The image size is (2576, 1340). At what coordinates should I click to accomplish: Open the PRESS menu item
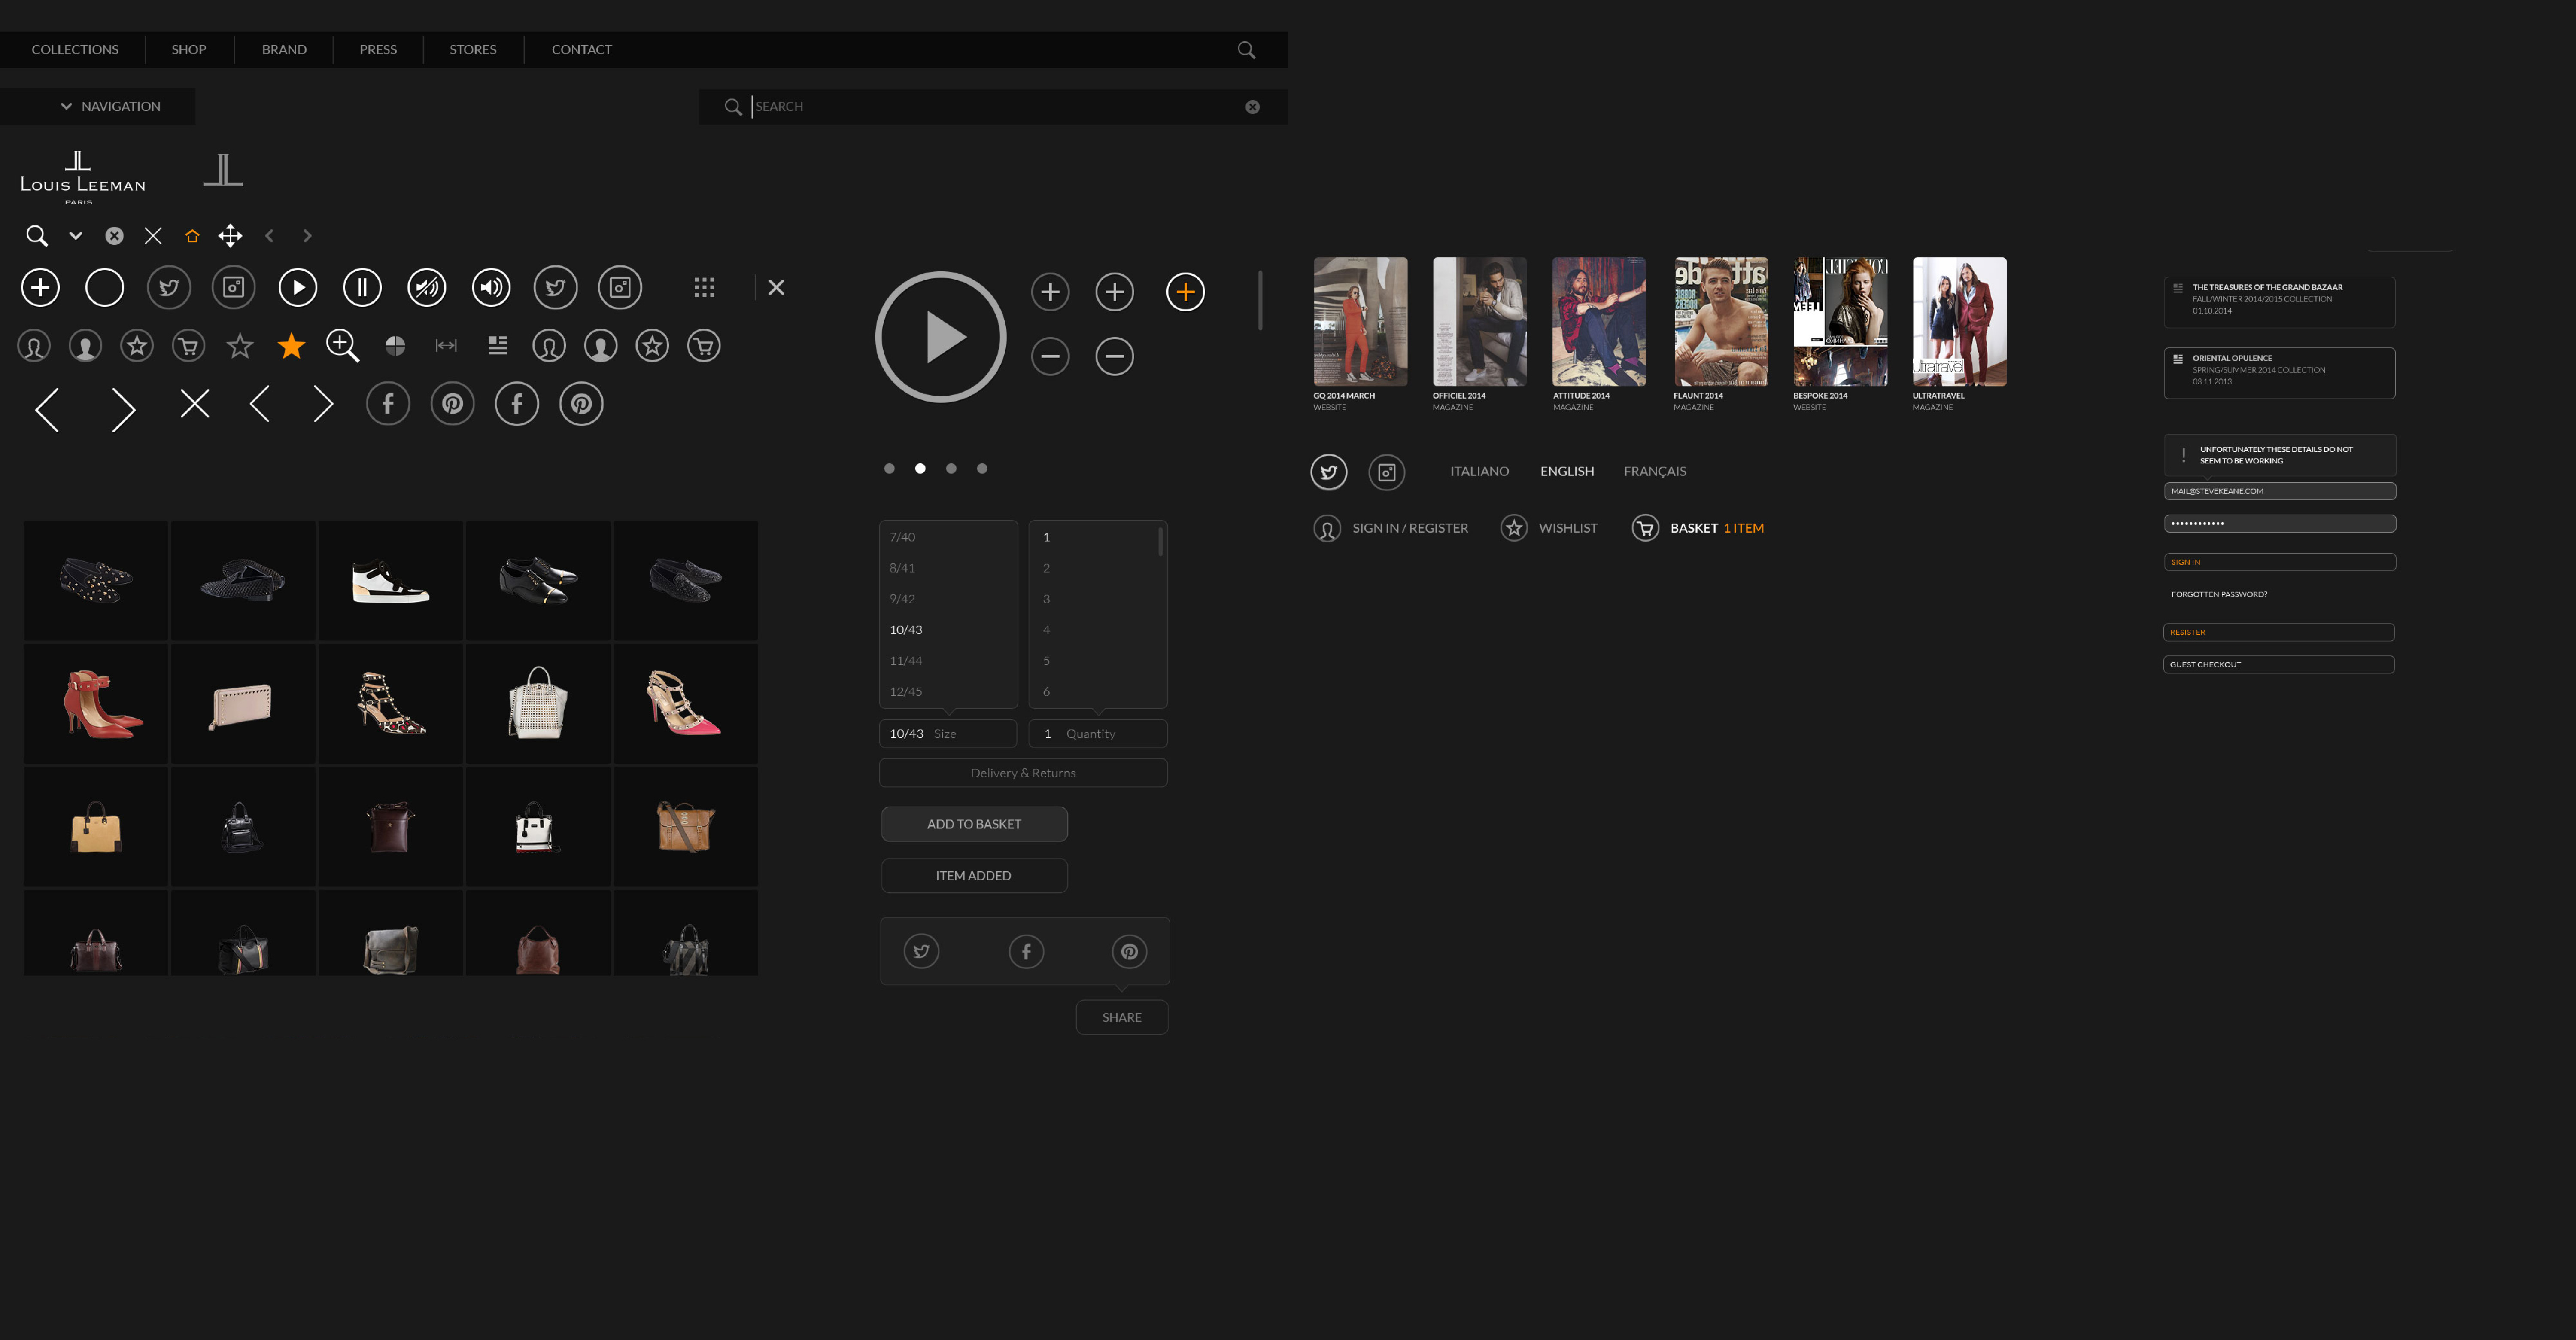[x=378, y=50]
